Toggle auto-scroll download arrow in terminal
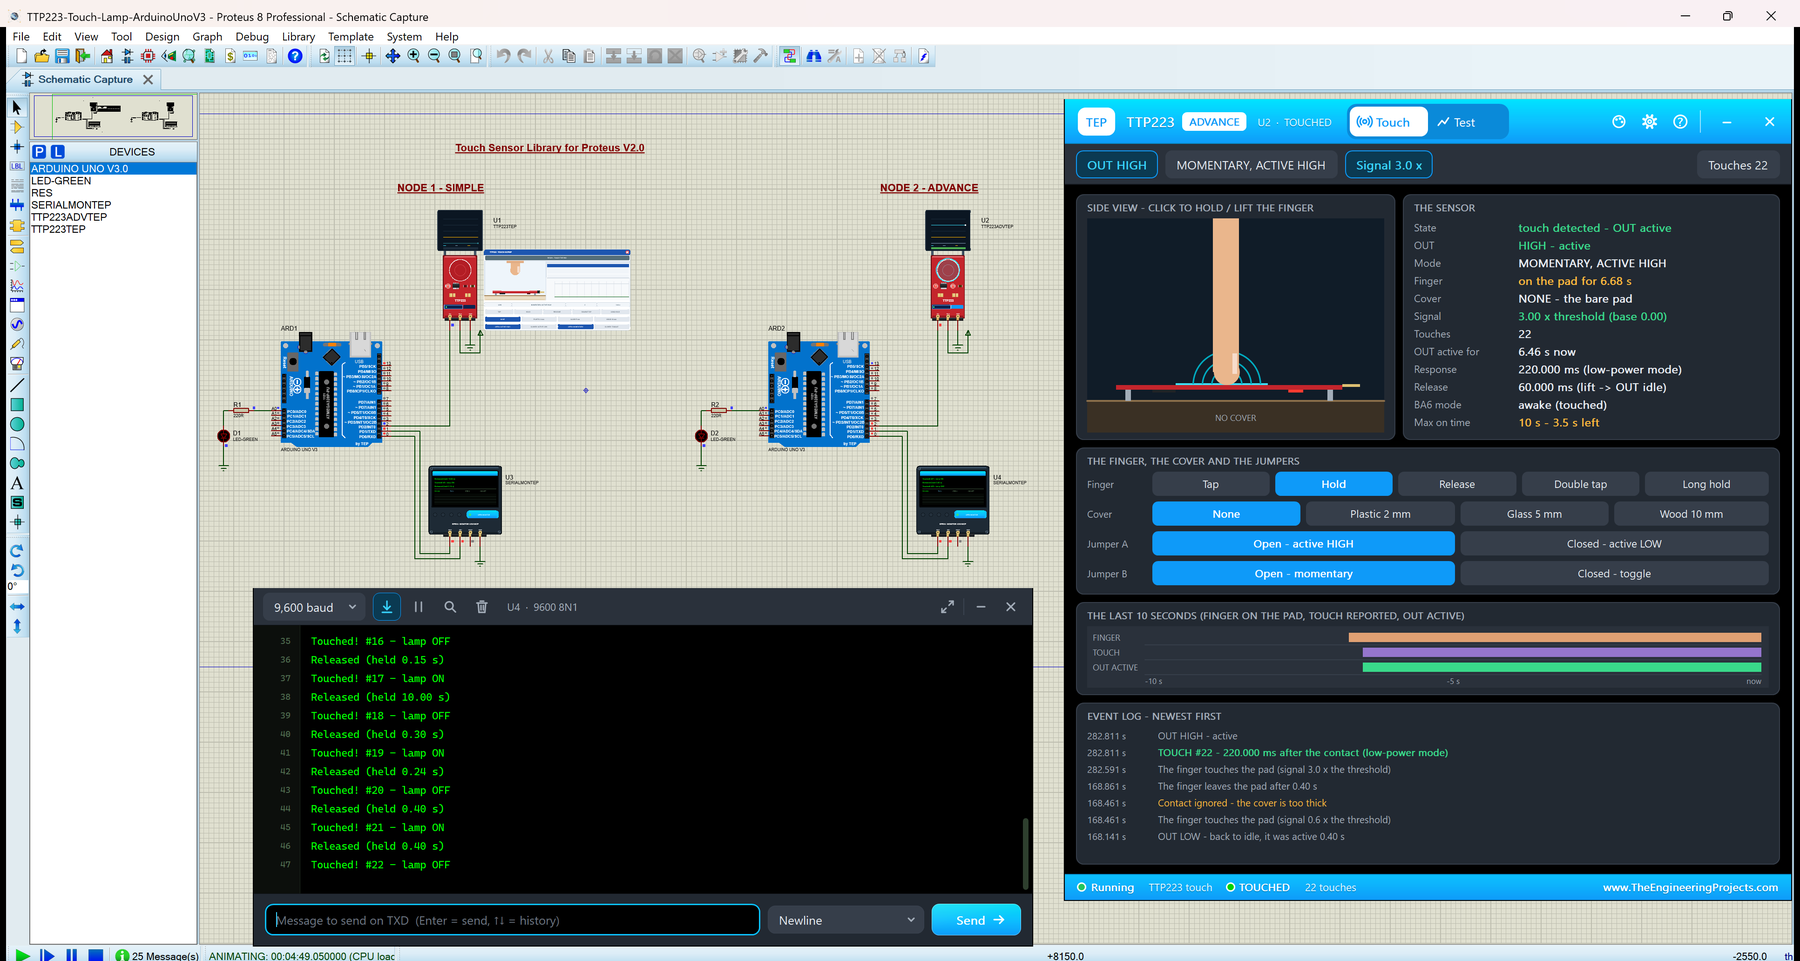The image size is (1800, 961). point(387,607)
